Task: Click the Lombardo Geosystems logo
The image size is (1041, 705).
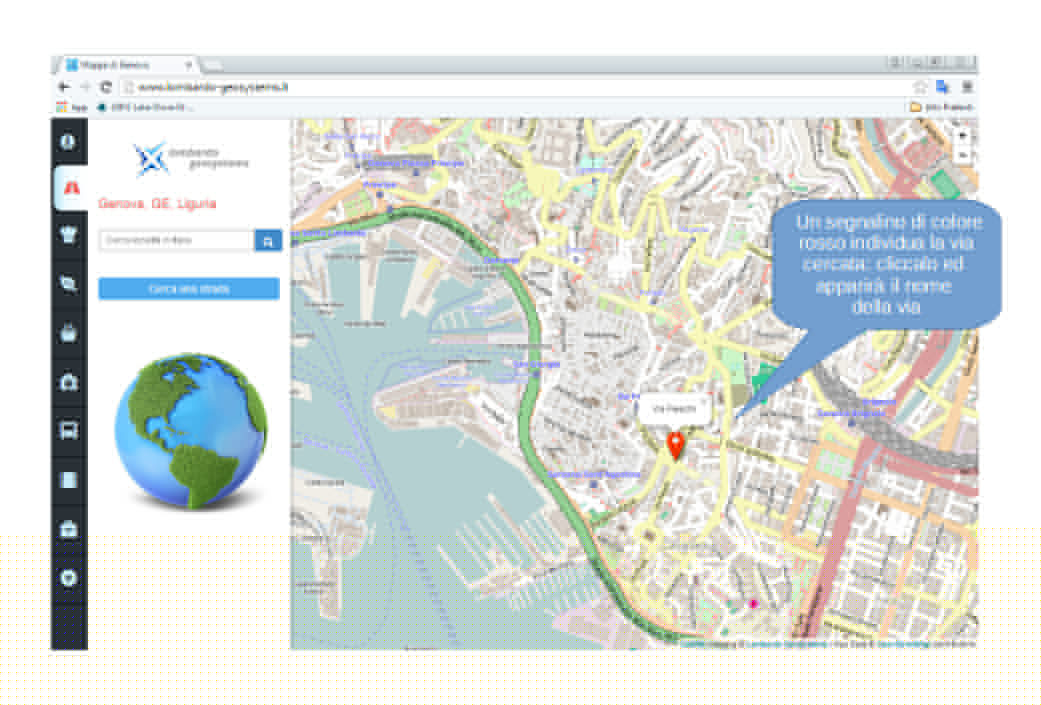Action: [x=191, y=159]
